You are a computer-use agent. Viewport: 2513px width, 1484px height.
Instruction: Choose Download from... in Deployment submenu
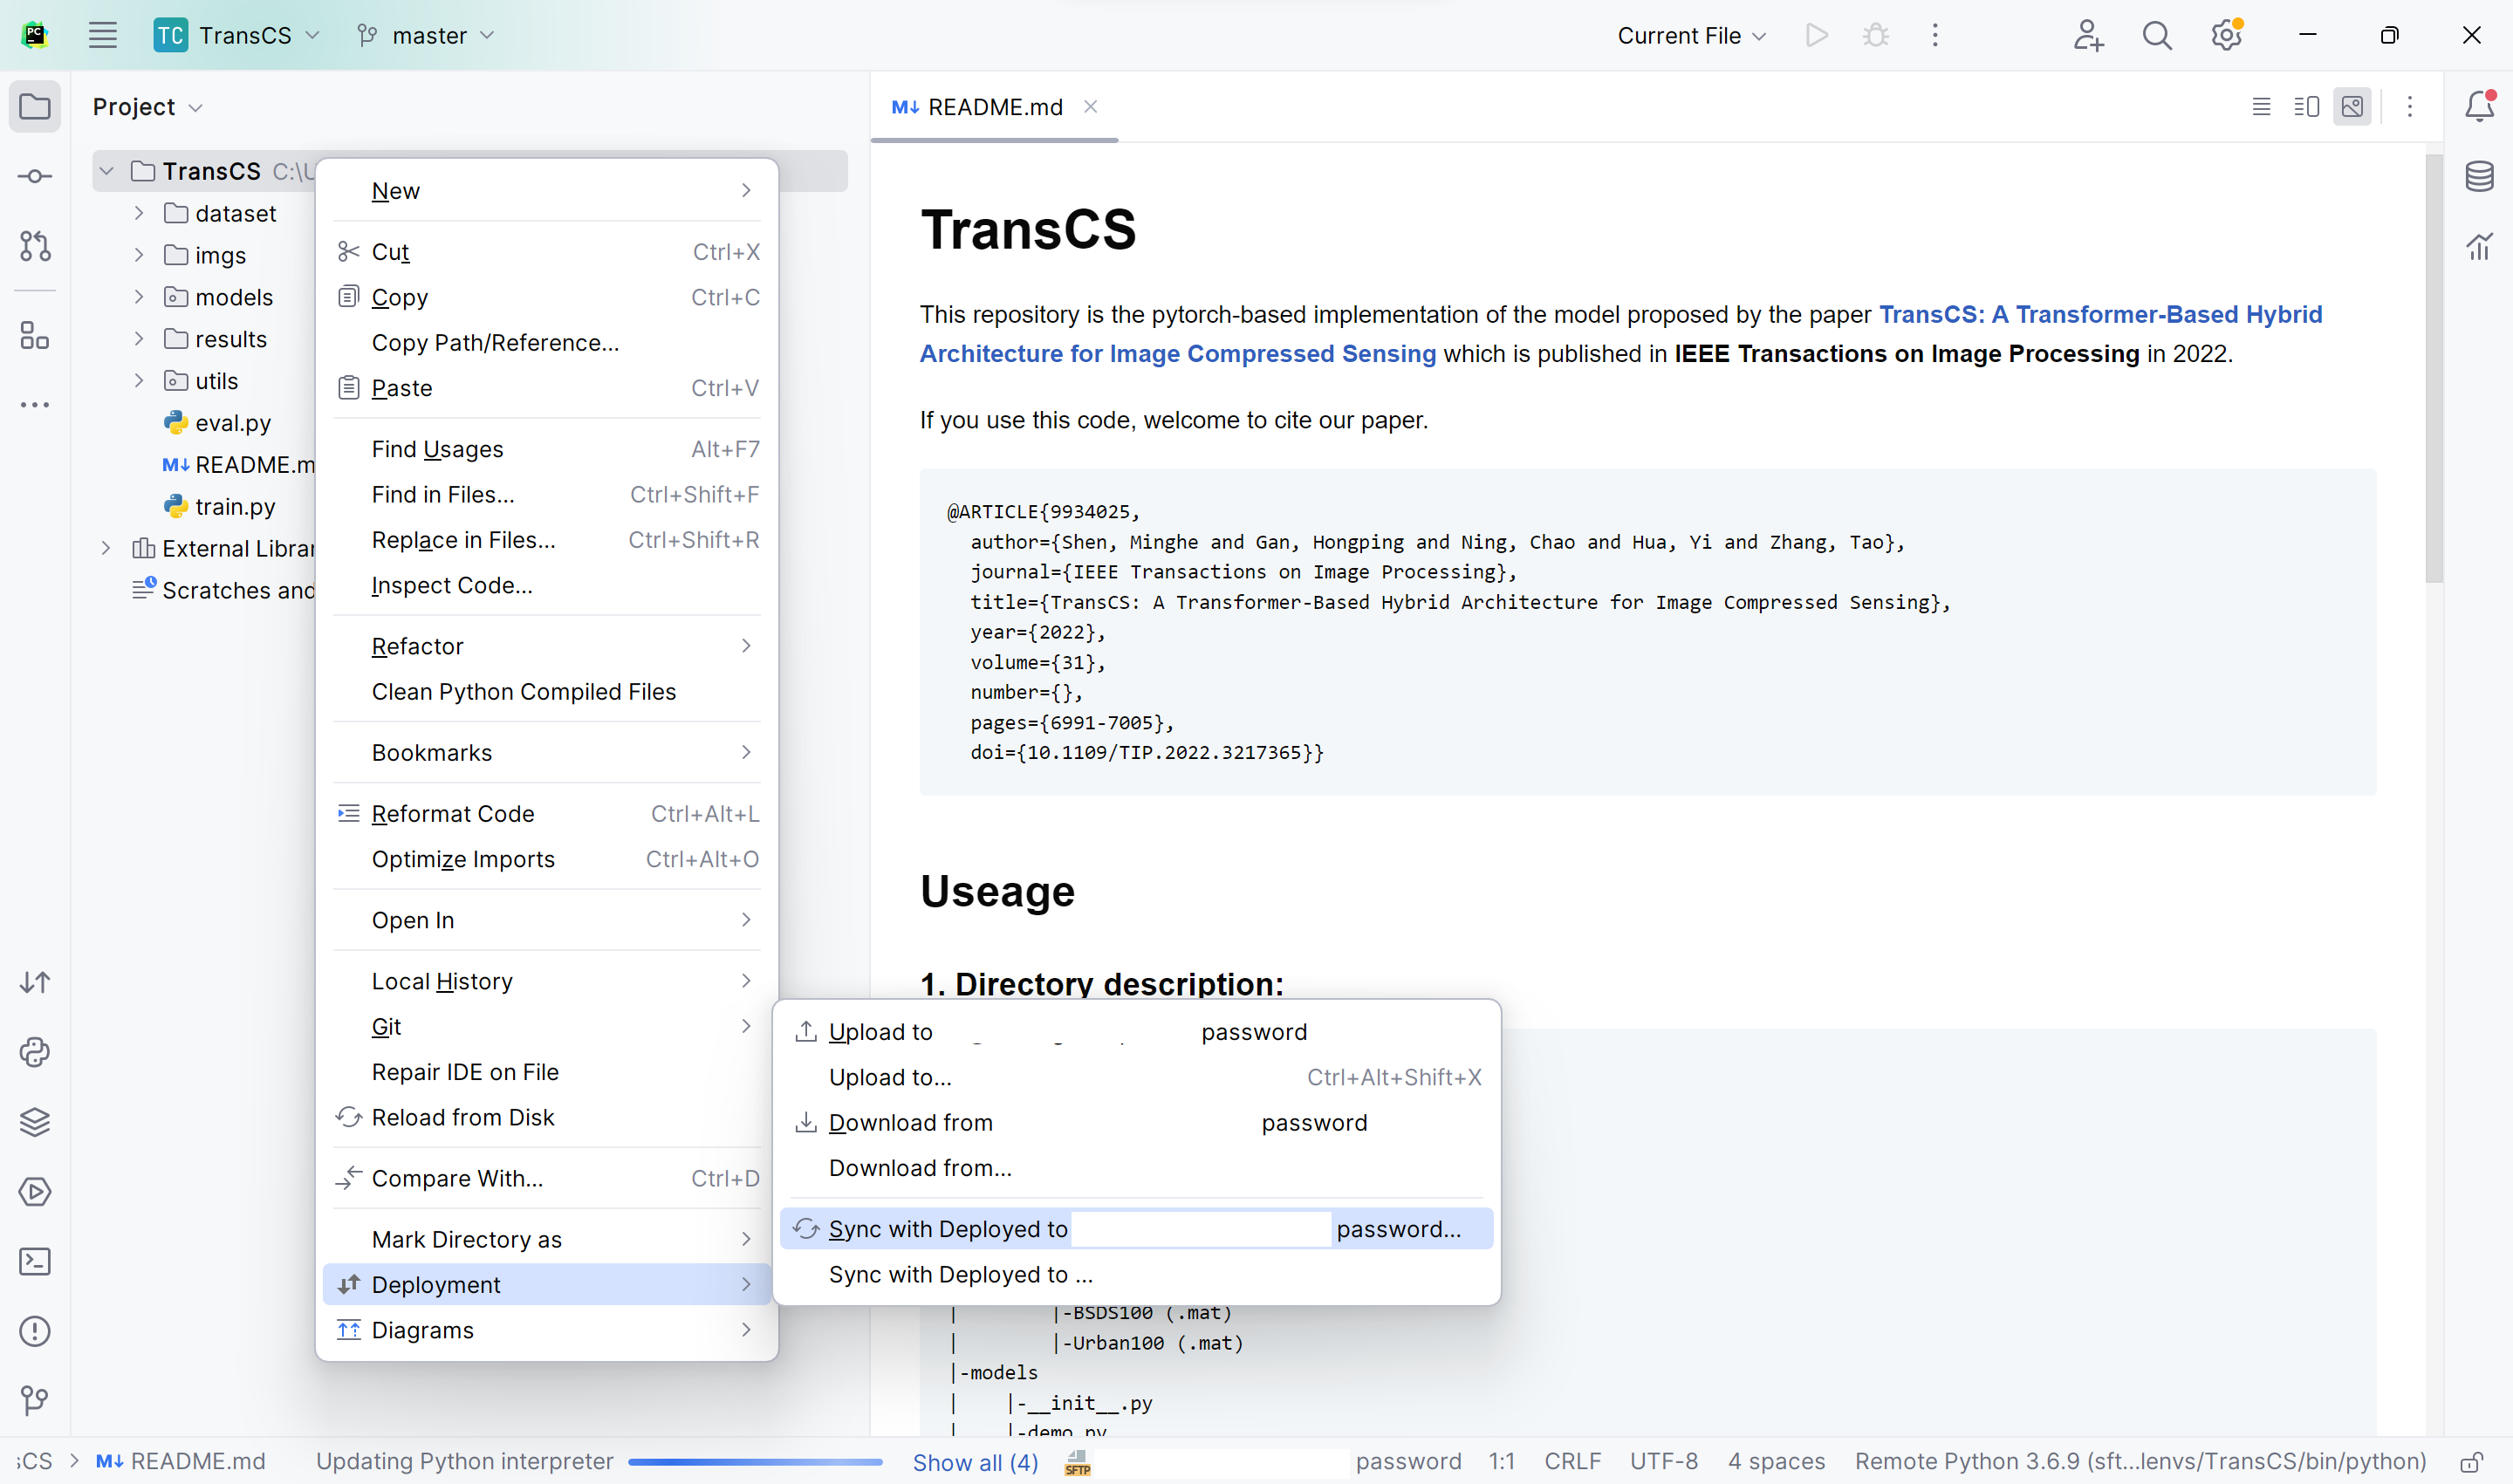1137,1168
